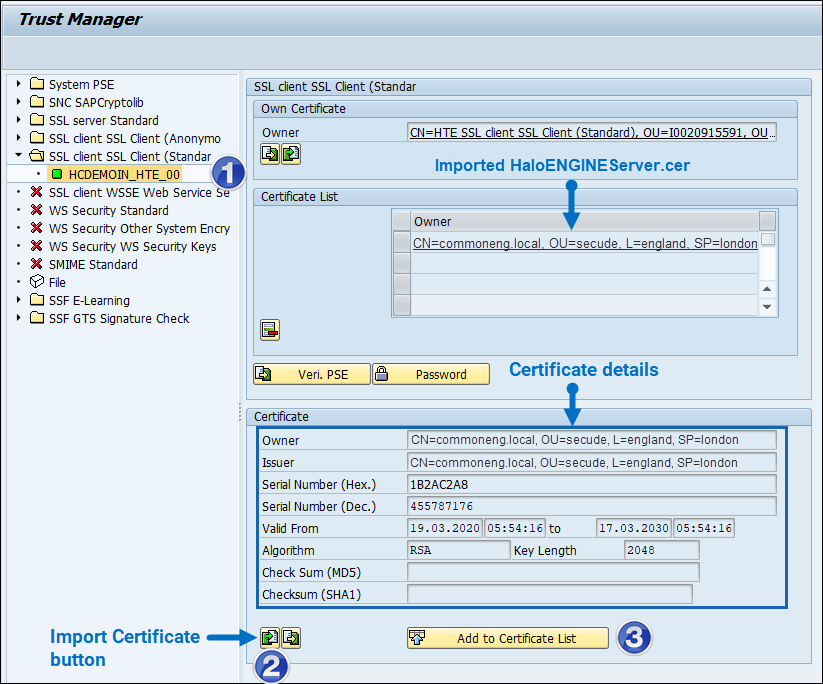Open Certificate List table column settings icon

coord(767,221)
